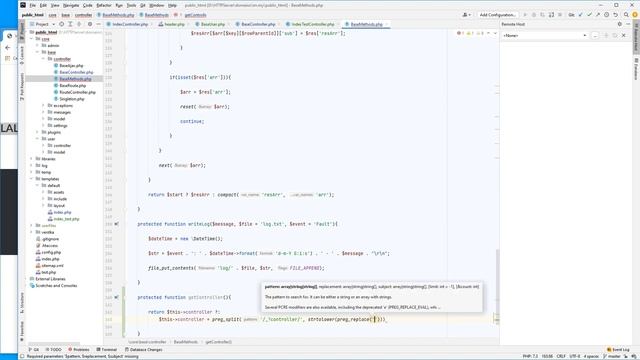The image size is (640, 360).
Task: Expand the settings folder
Action: (43, 125)
